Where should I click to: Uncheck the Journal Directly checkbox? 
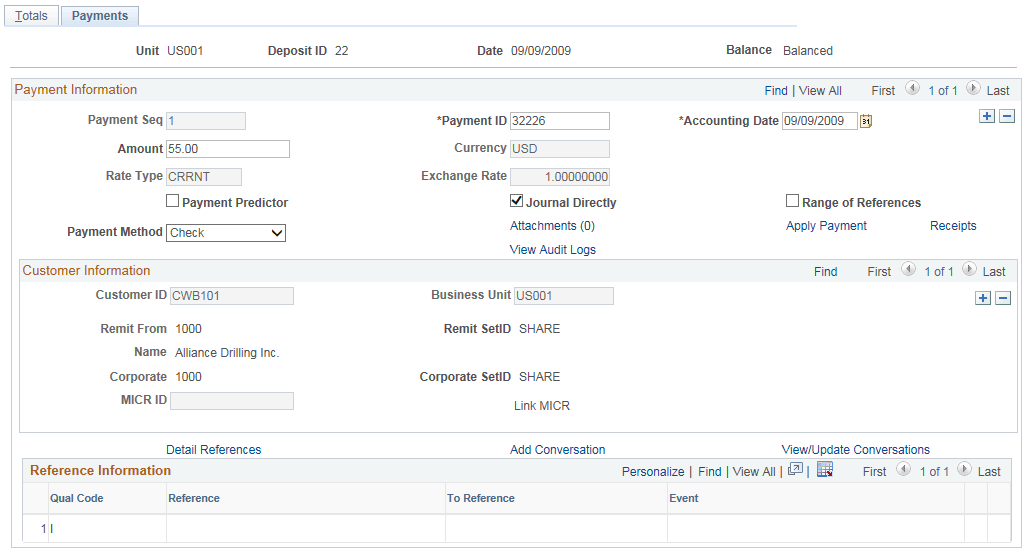[516, 201]
